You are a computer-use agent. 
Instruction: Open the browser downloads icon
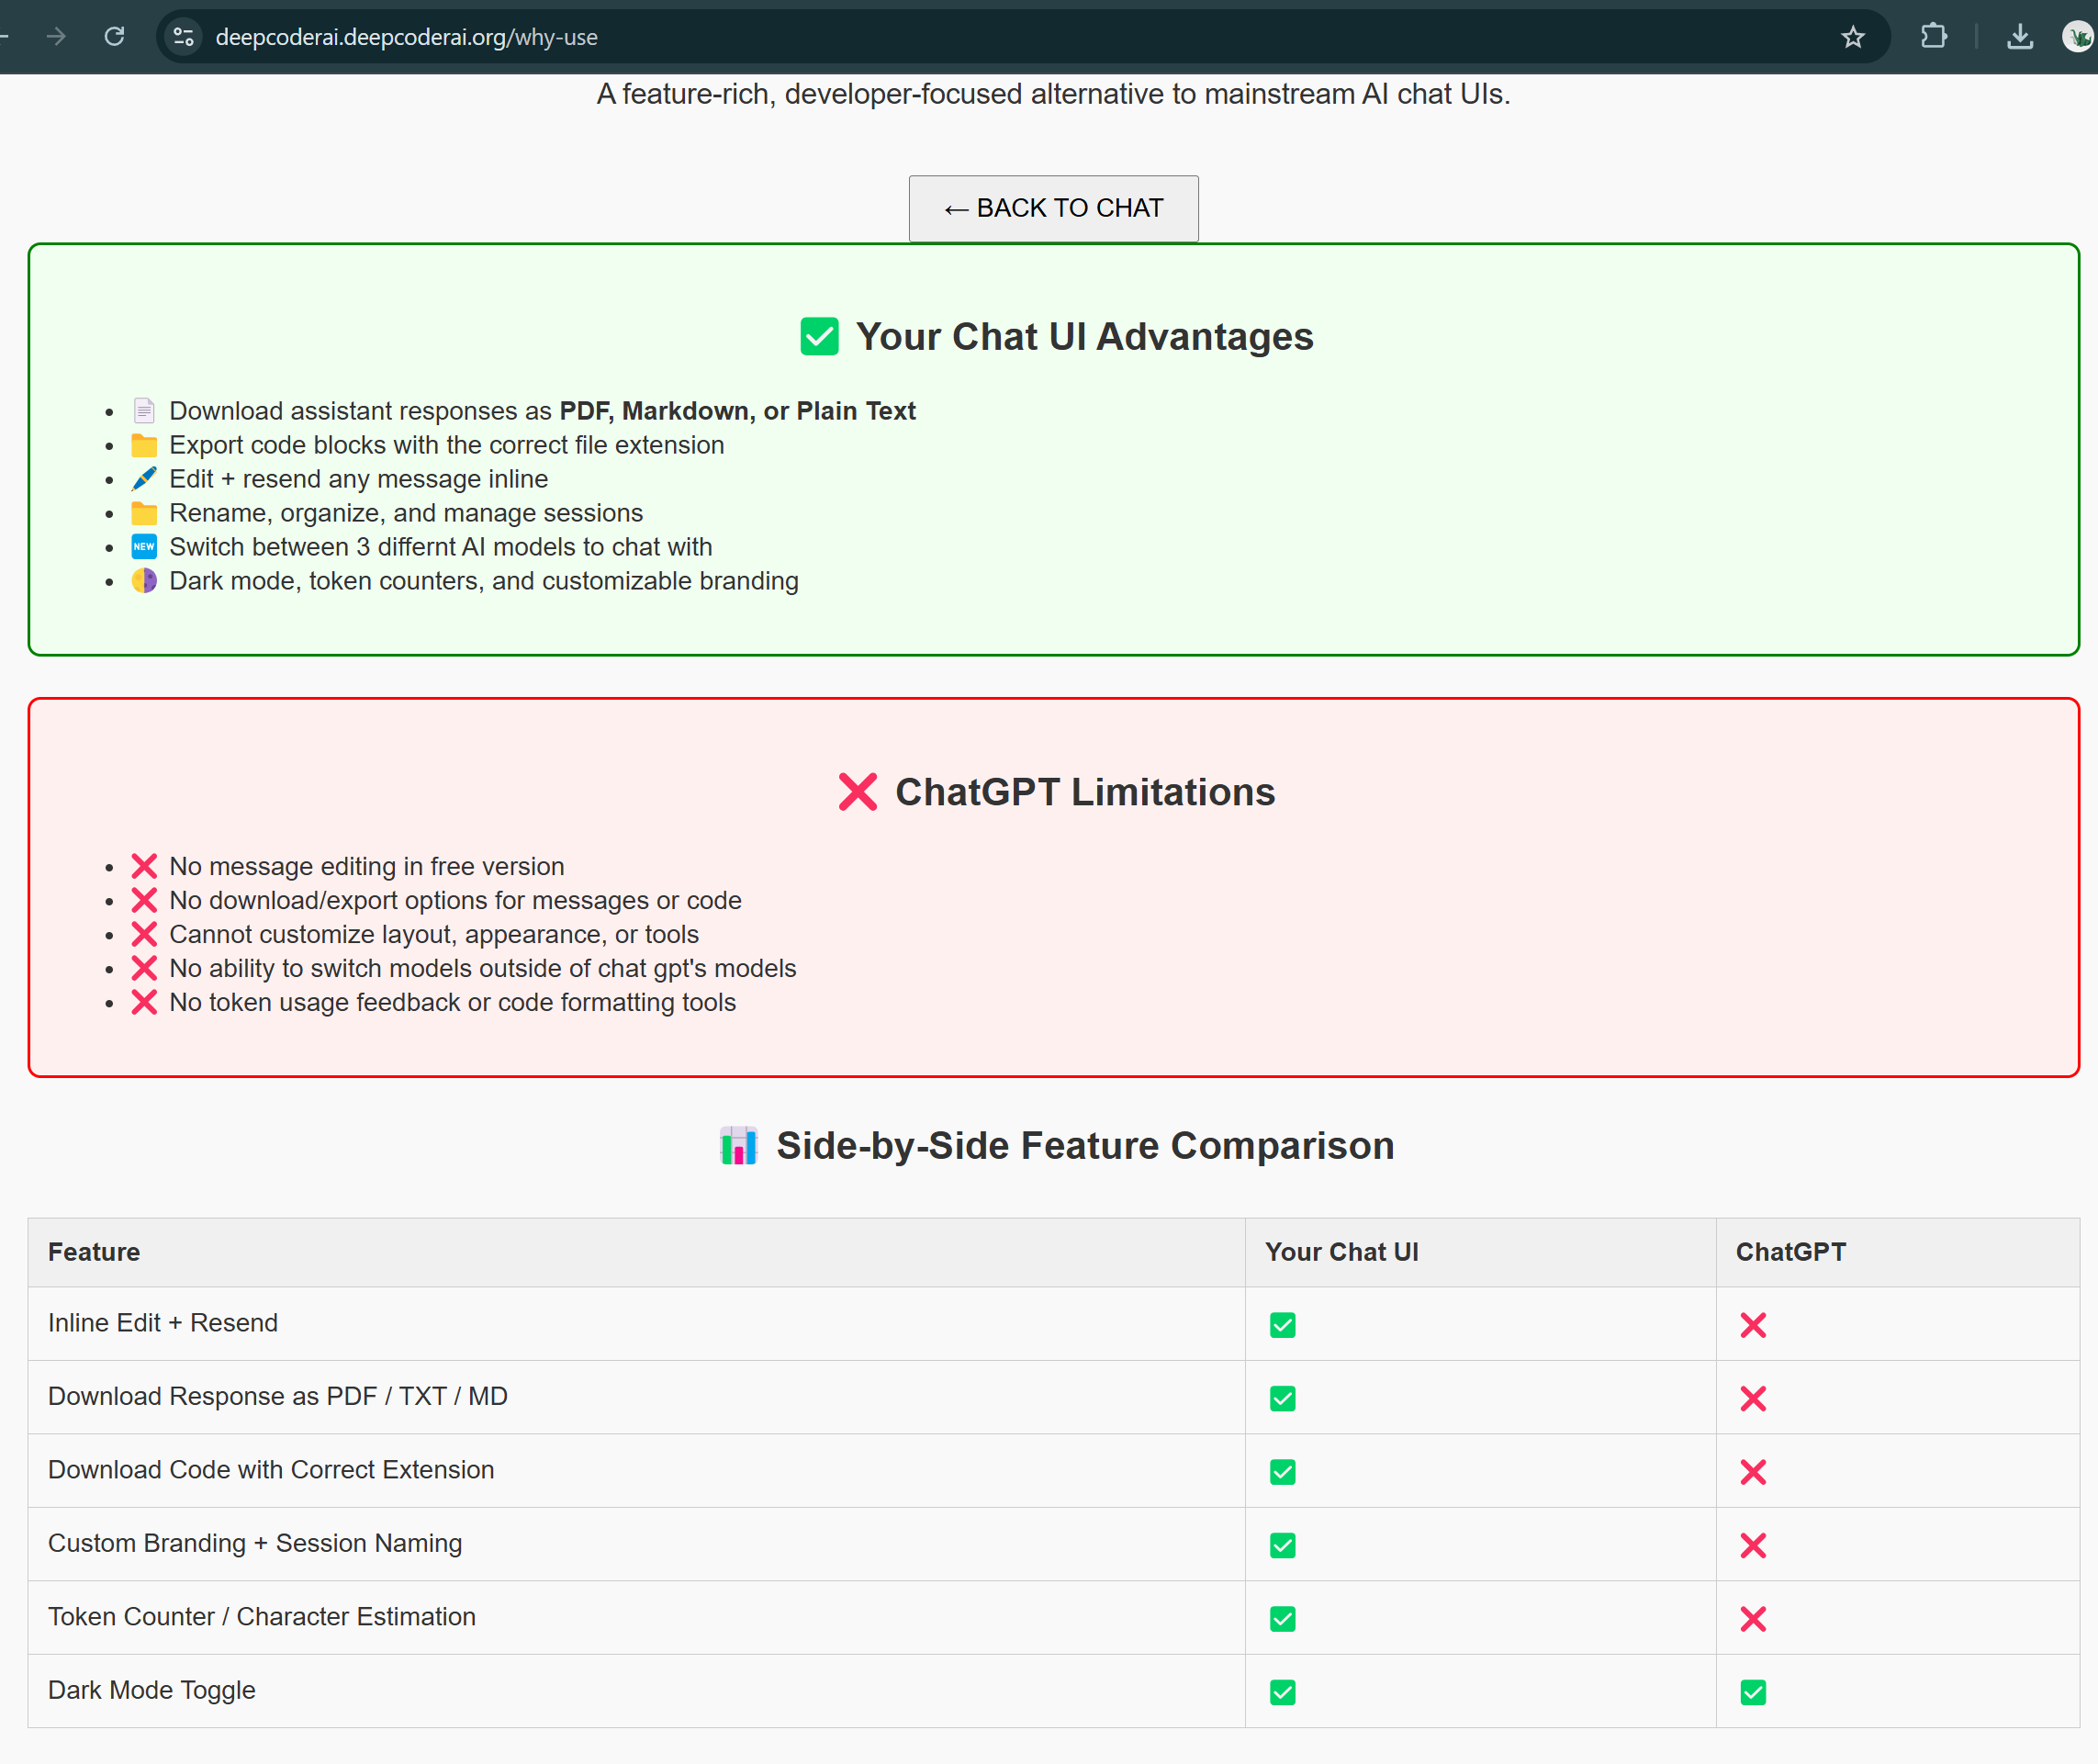coord(2019,37)
